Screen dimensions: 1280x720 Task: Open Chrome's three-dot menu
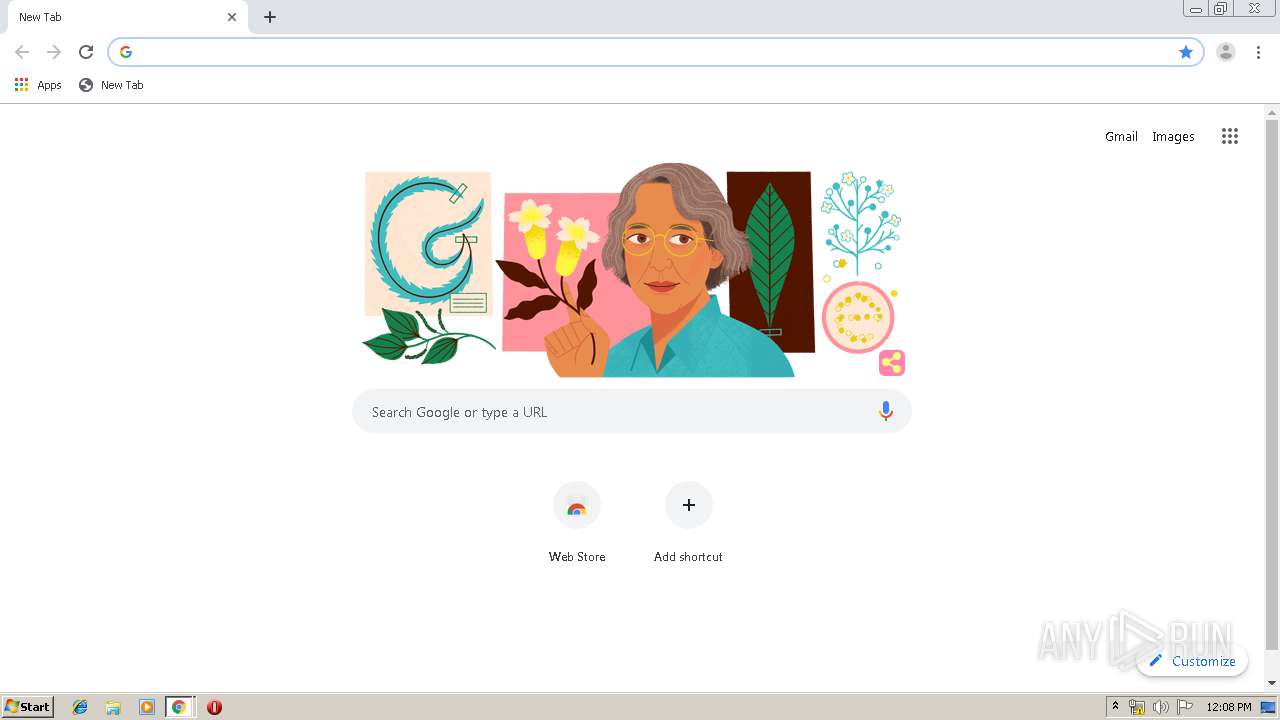click(1258, 52)
